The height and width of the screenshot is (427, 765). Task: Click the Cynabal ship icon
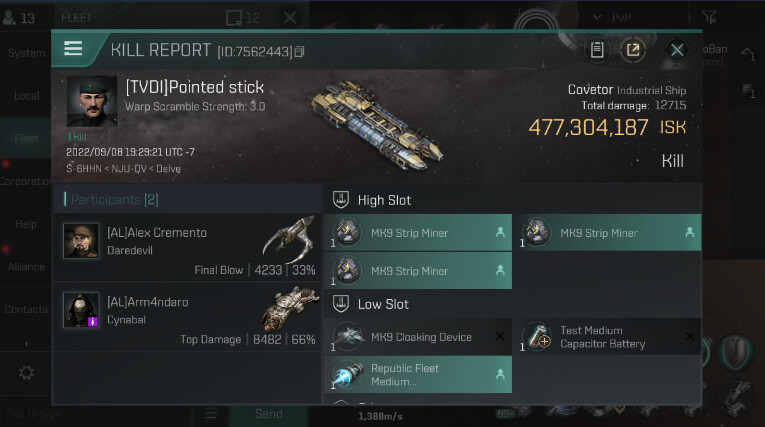pyautogui.click(x=290, y=309)
